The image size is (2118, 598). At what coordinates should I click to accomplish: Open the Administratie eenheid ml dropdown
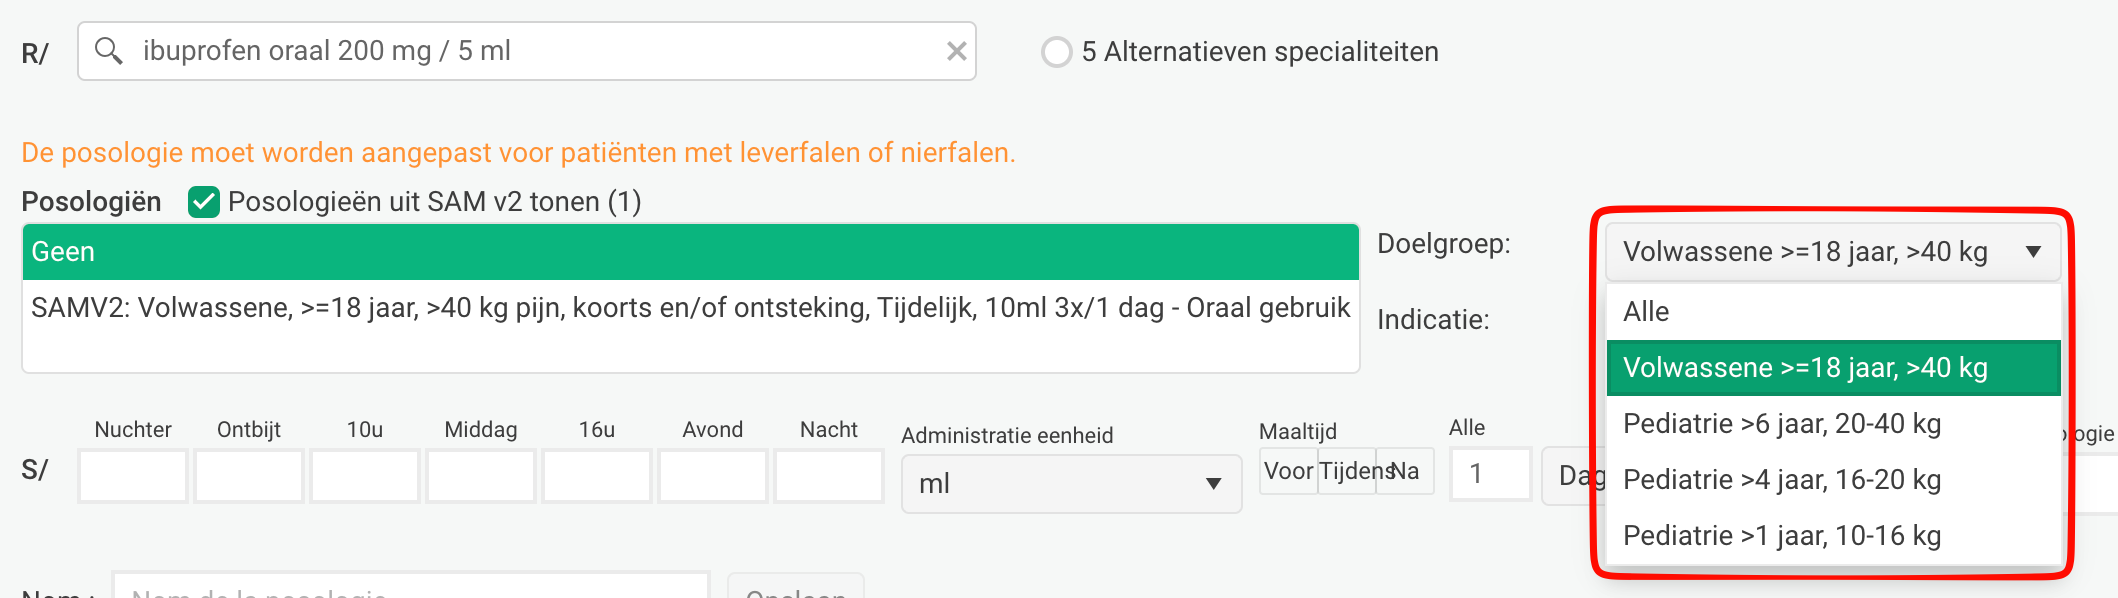1070,484
